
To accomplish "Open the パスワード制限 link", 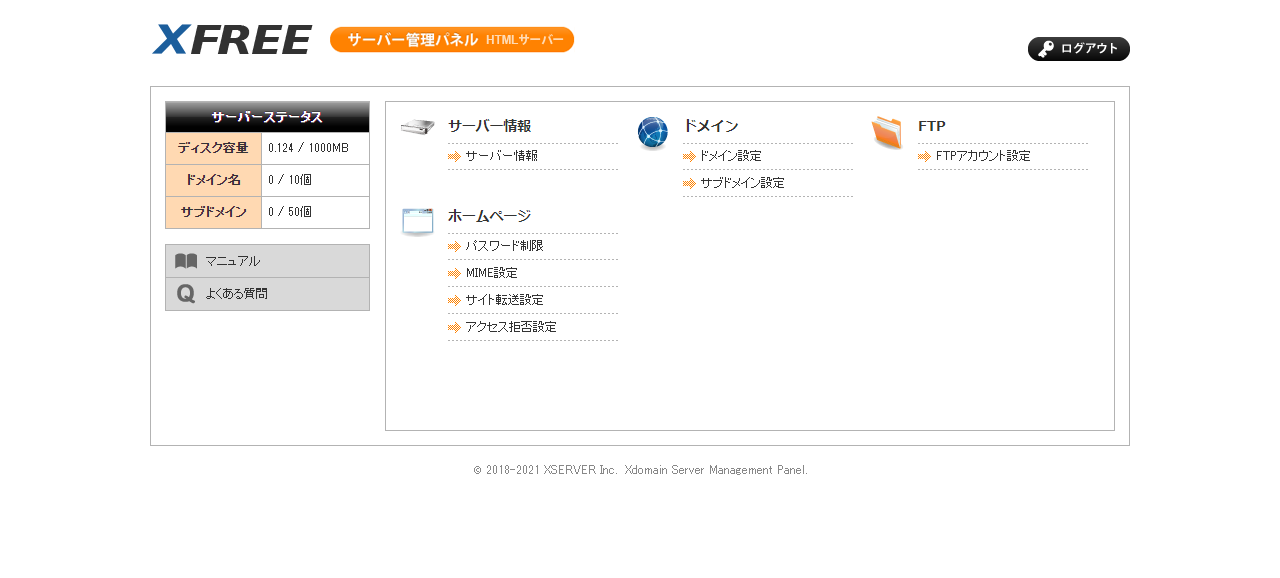I will [x=504, y=246].
